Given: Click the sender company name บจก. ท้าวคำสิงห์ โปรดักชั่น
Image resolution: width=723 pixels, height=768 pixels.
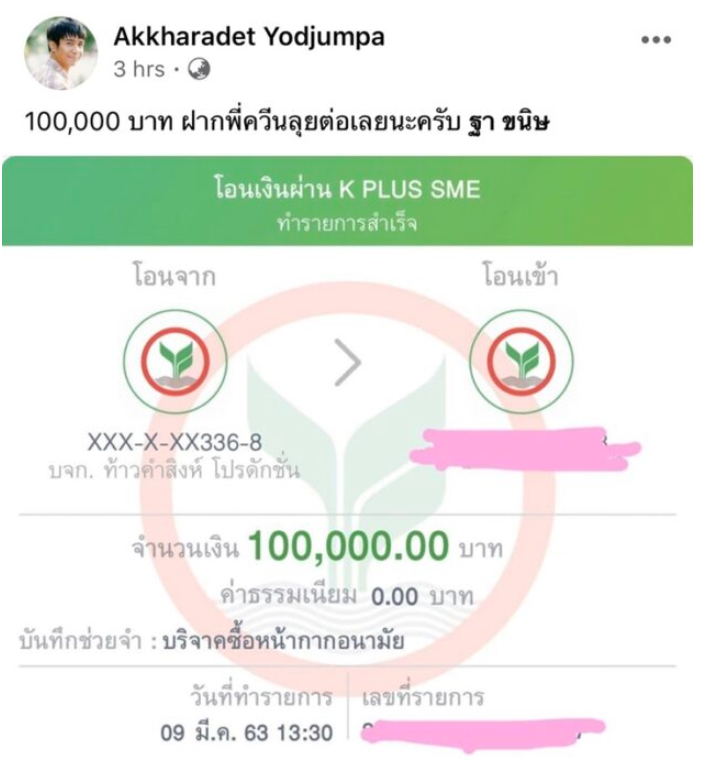Looking at the screenshot, I should [174, 470].
